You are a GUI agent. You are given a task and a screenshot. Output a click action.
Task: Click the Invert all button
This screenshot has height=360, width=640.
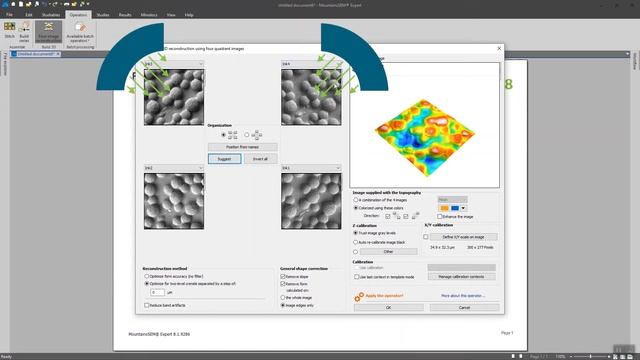260,159
